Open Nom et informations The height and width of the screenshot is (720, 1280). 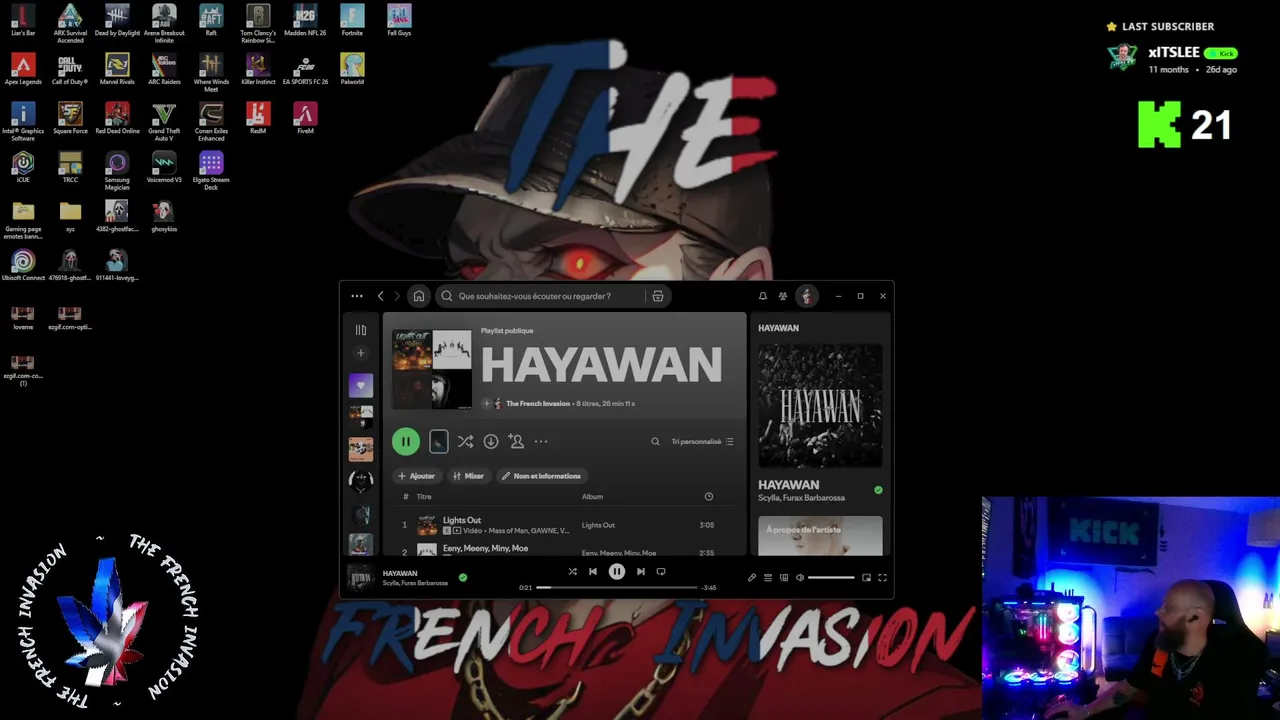(x=541, y=476)
